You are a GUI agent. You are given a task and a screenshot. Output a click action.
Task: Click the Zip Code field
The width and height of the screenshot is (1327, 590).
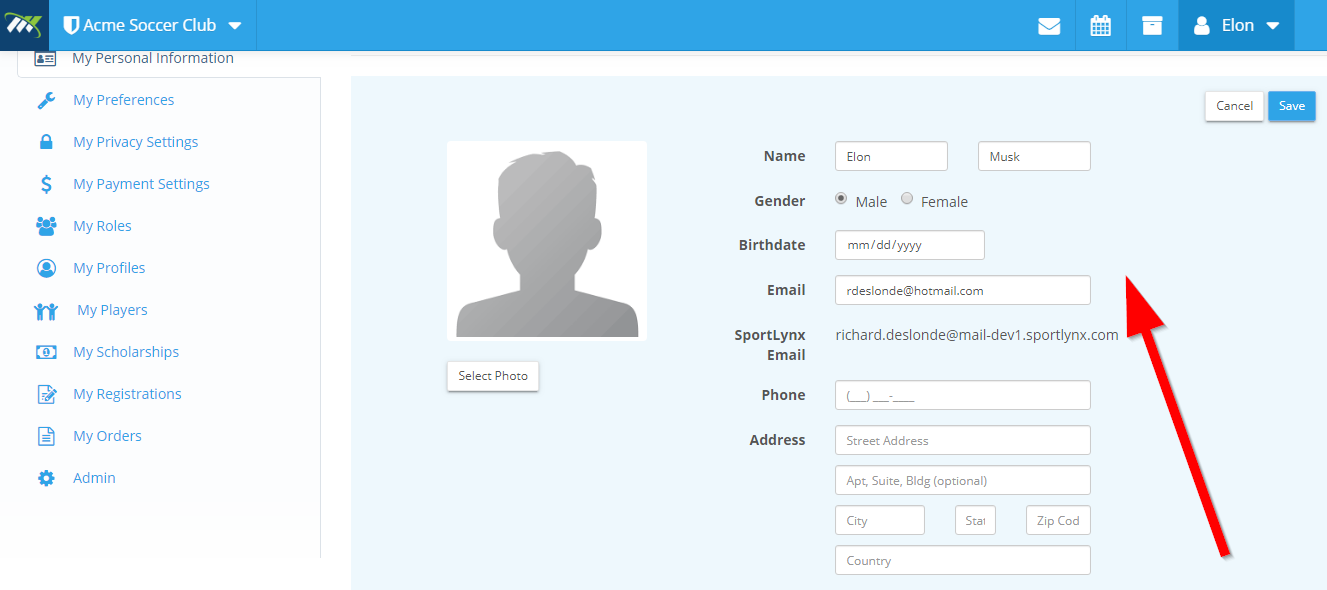(1058, 520)
